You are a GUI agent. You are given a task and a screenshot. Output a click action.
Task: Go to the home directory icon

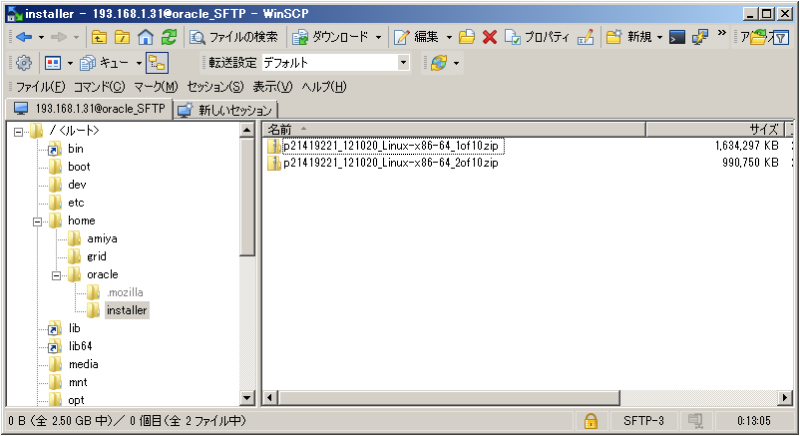145,37
